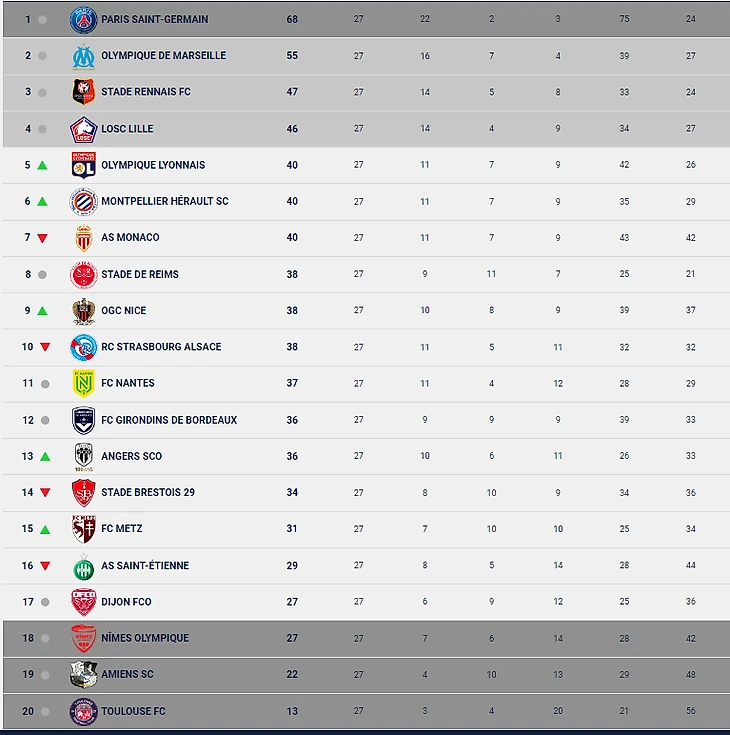Open the Nîmes Olympique team link
730x735 pixels.
[x=145, y=638]
